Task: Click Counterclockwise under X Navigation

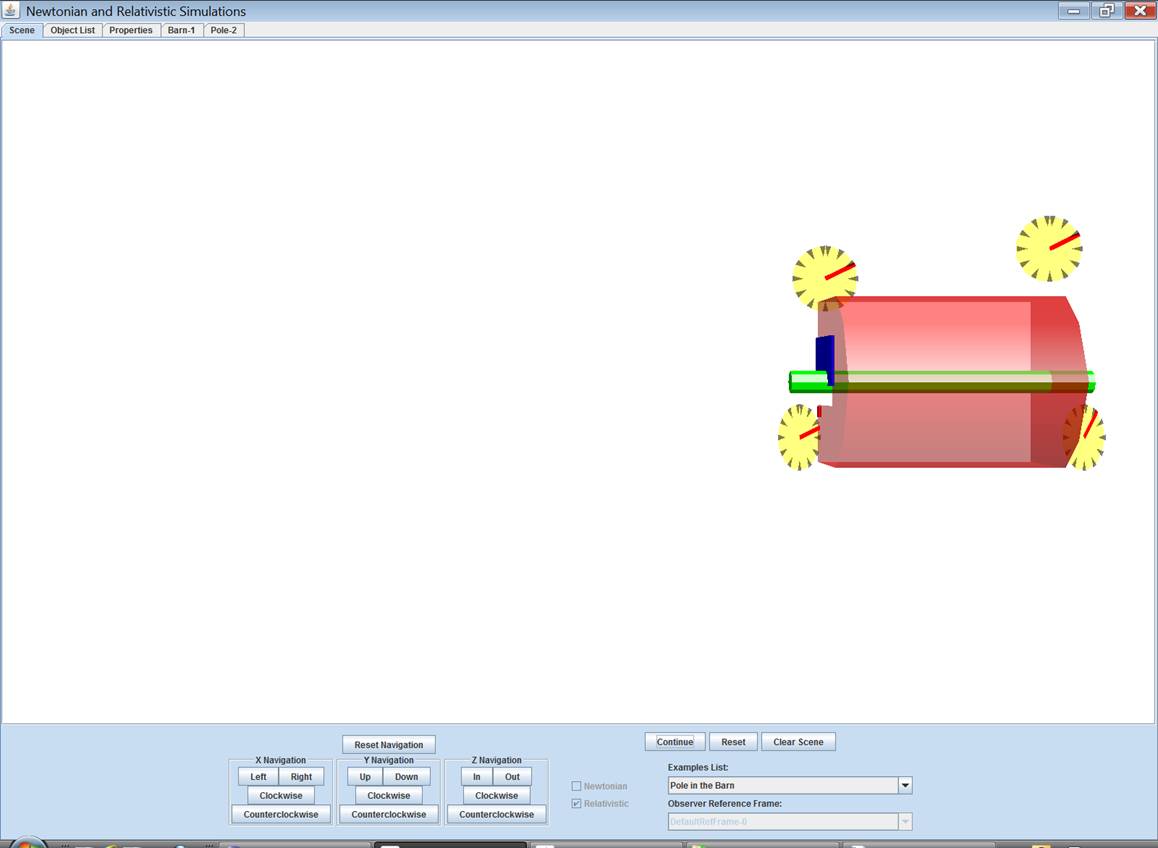Action: [281, 815]
